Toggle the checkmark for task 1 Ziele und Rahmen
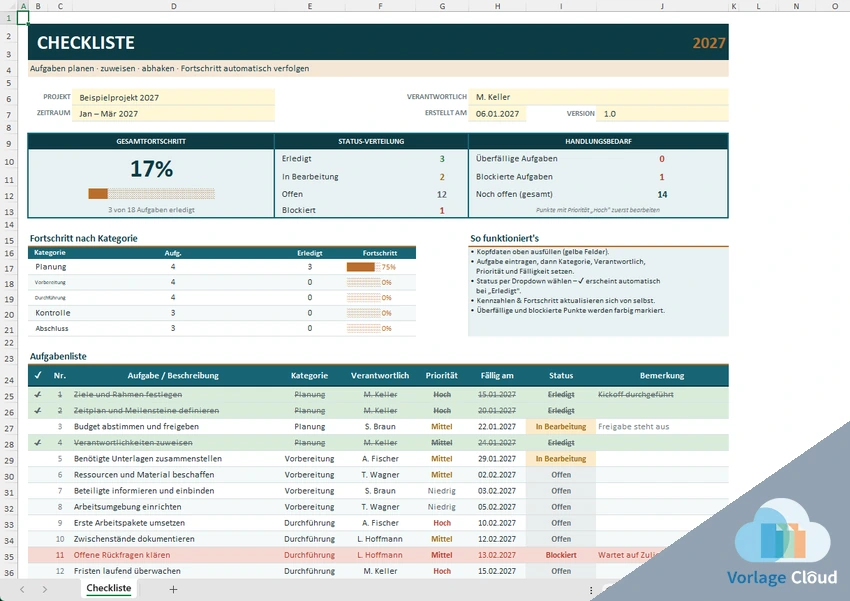 [38, 395]
